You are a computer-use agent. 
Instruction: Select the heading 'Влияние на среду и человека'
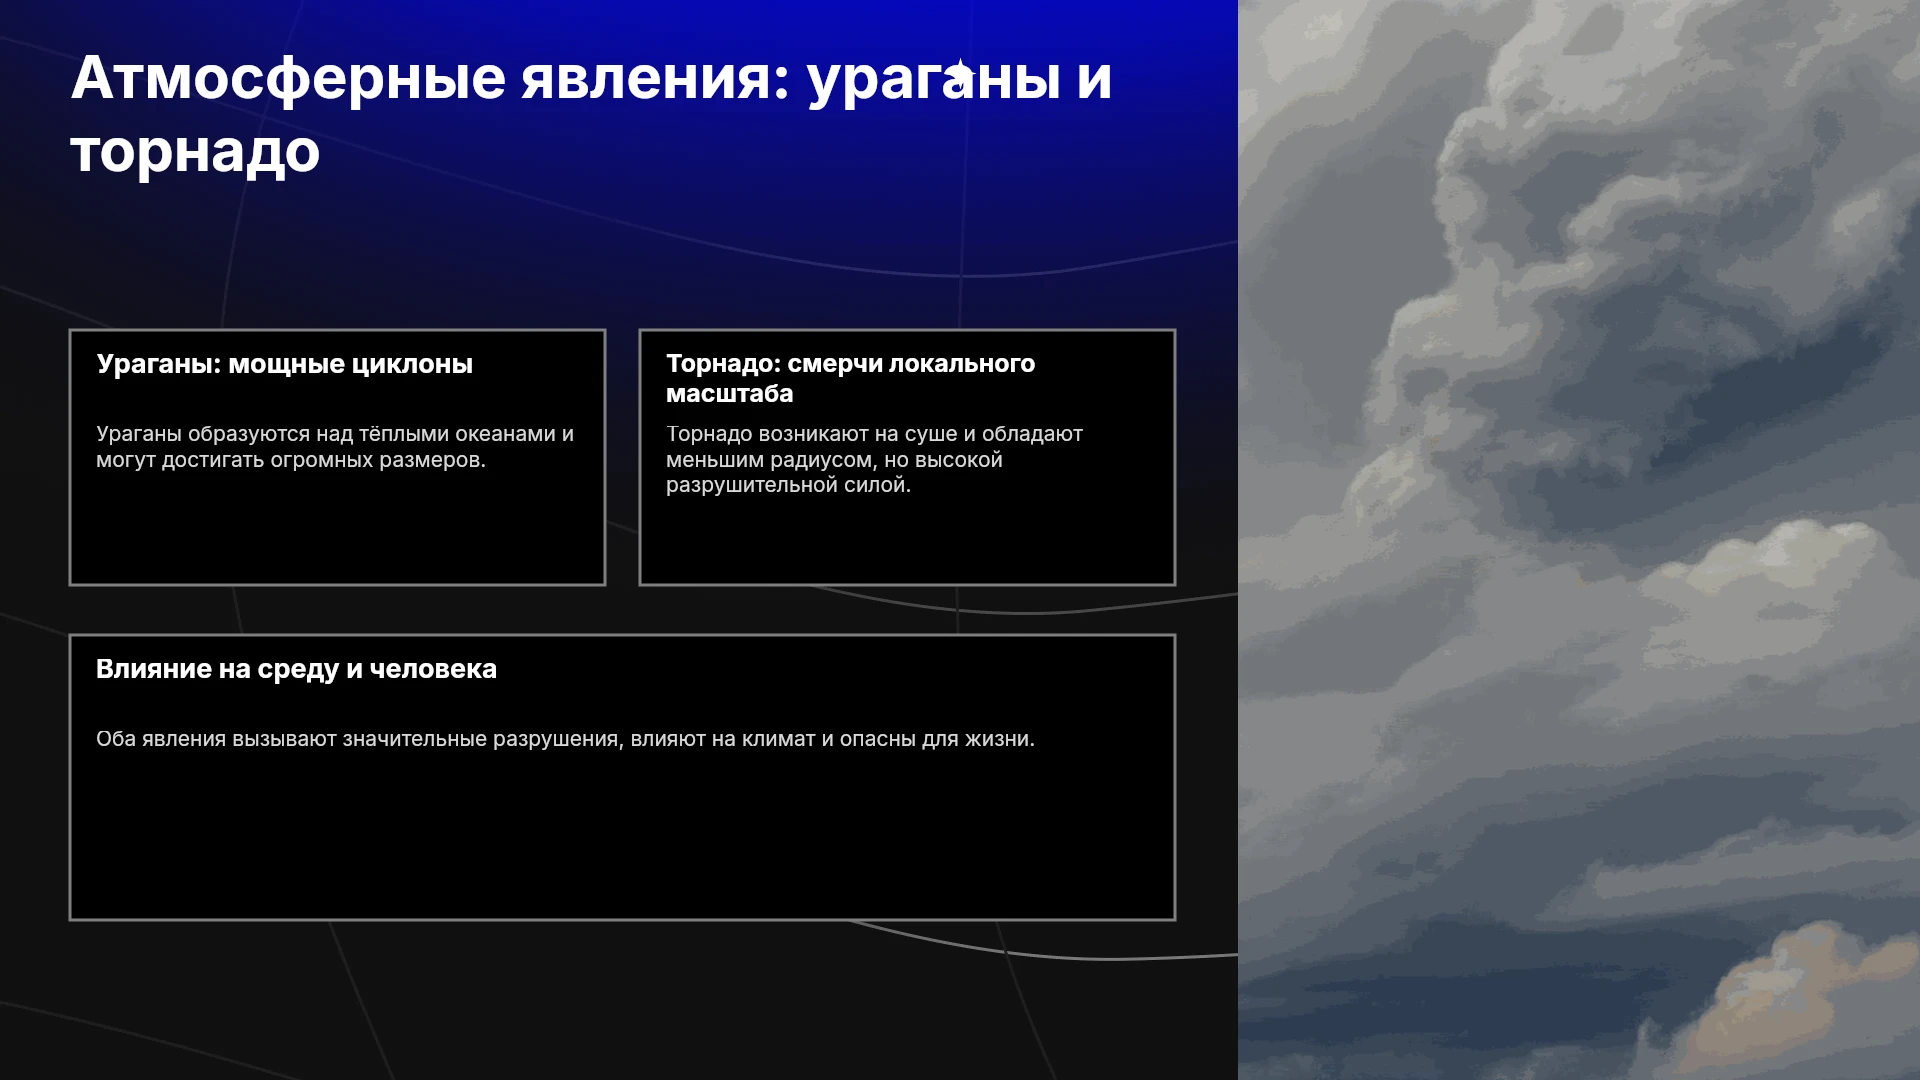click(296, 669)
